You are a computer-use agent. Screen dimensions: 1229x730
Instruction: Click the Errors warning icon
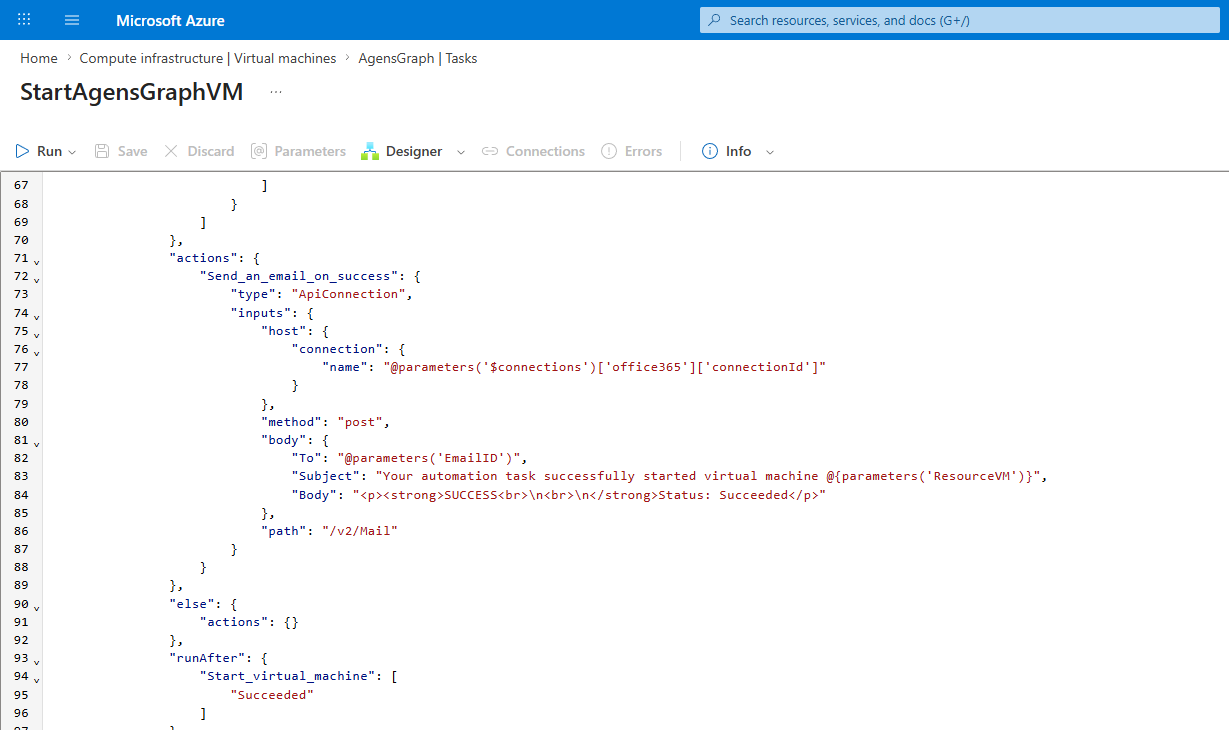coord(609,151)
